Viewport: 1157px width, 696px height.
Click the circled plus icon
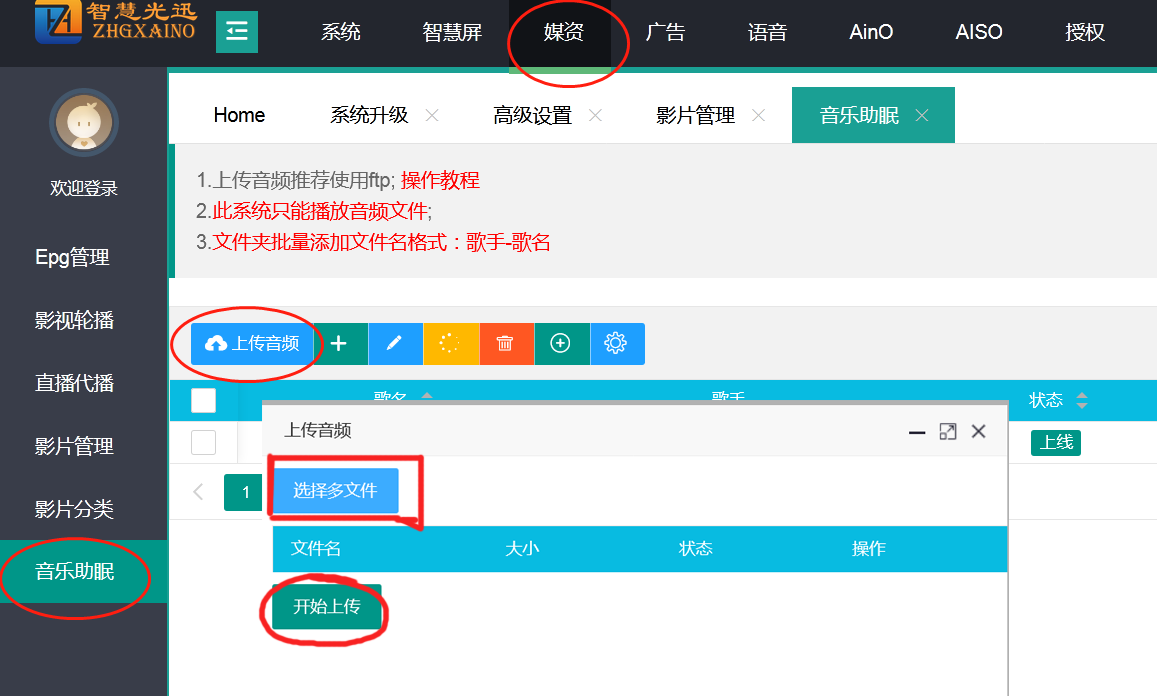coord(561,344)
